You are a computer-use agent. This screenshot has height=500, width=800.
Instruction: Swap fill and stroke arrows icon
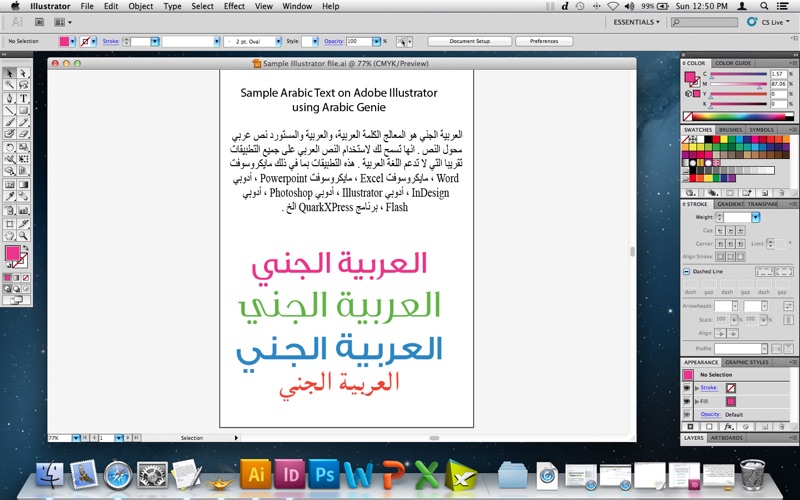[x=26, y=248]
